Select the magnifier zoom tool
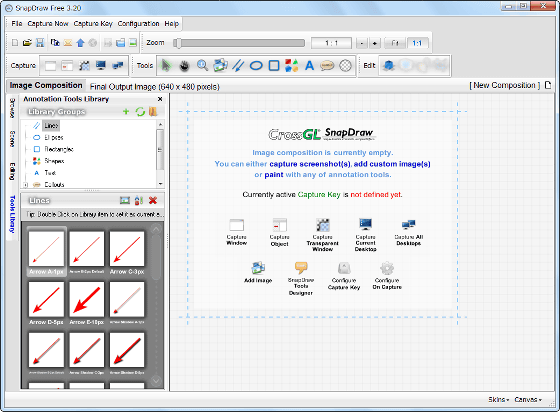Screen dimensions: 560x412 [x=202, y=66]
